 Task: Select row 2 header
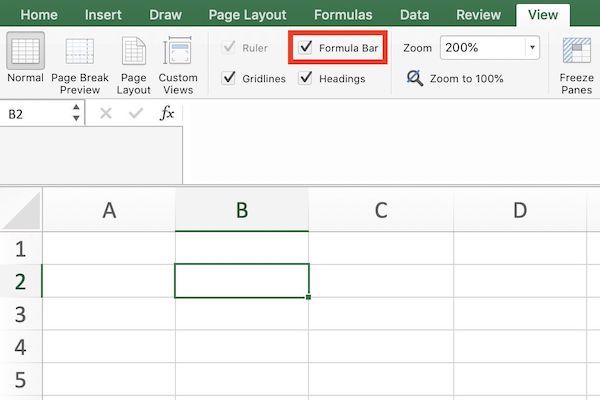[21, 281]
